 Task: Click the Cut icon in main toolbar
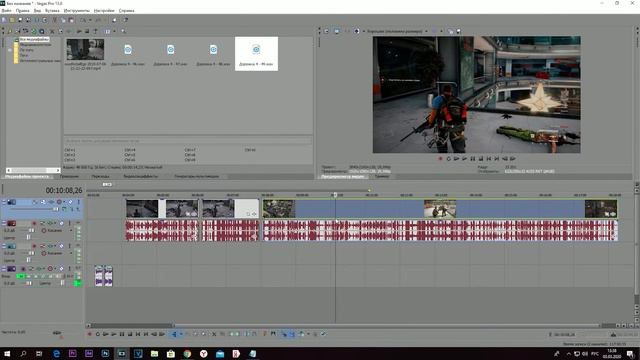point(55,20)
